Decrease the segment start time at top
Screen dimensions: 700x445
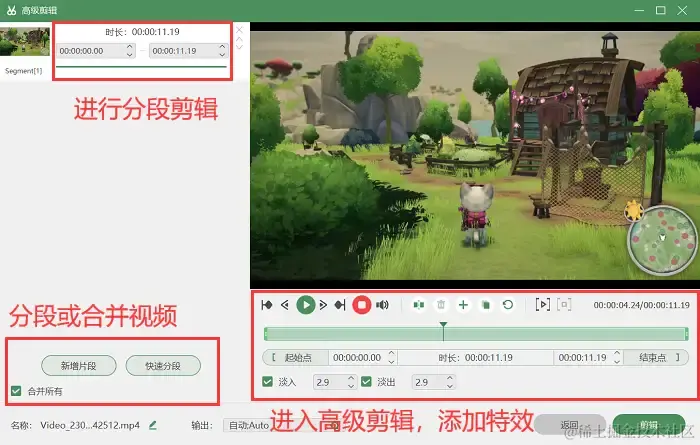129,55
